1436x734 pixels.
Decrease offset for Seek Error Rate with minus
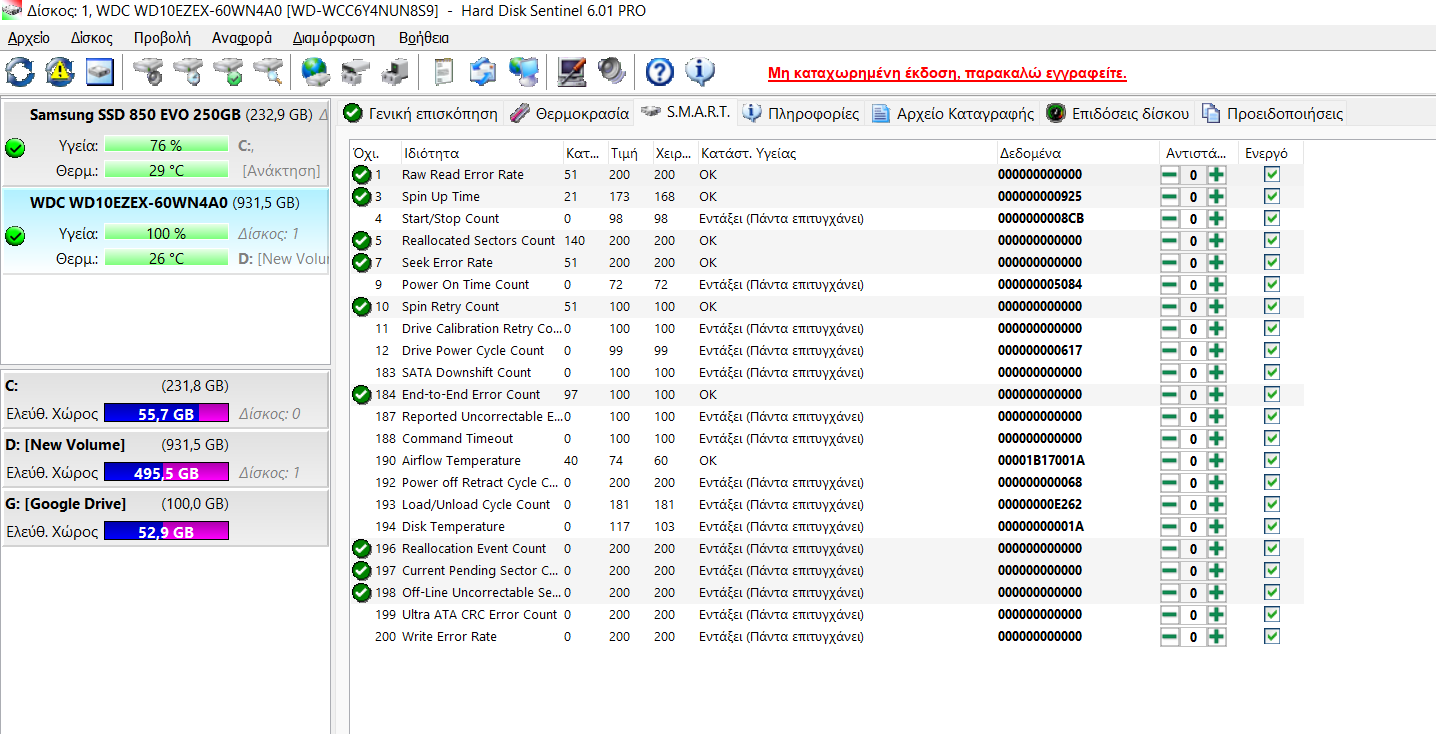[x=1169, y=263]
